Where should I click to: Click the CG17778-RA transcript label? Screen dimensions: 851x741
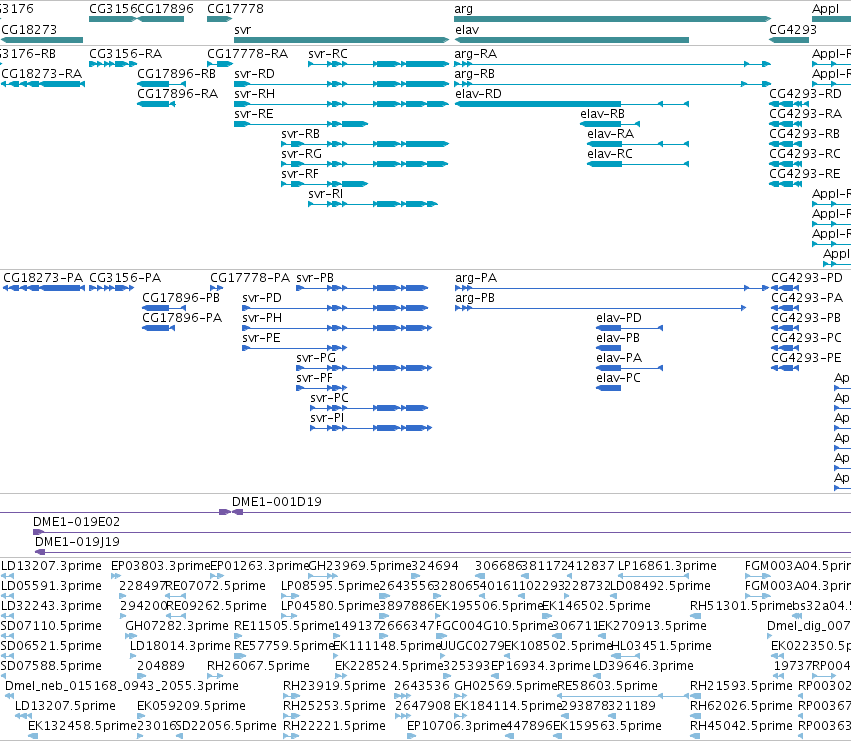click(247, 54)
